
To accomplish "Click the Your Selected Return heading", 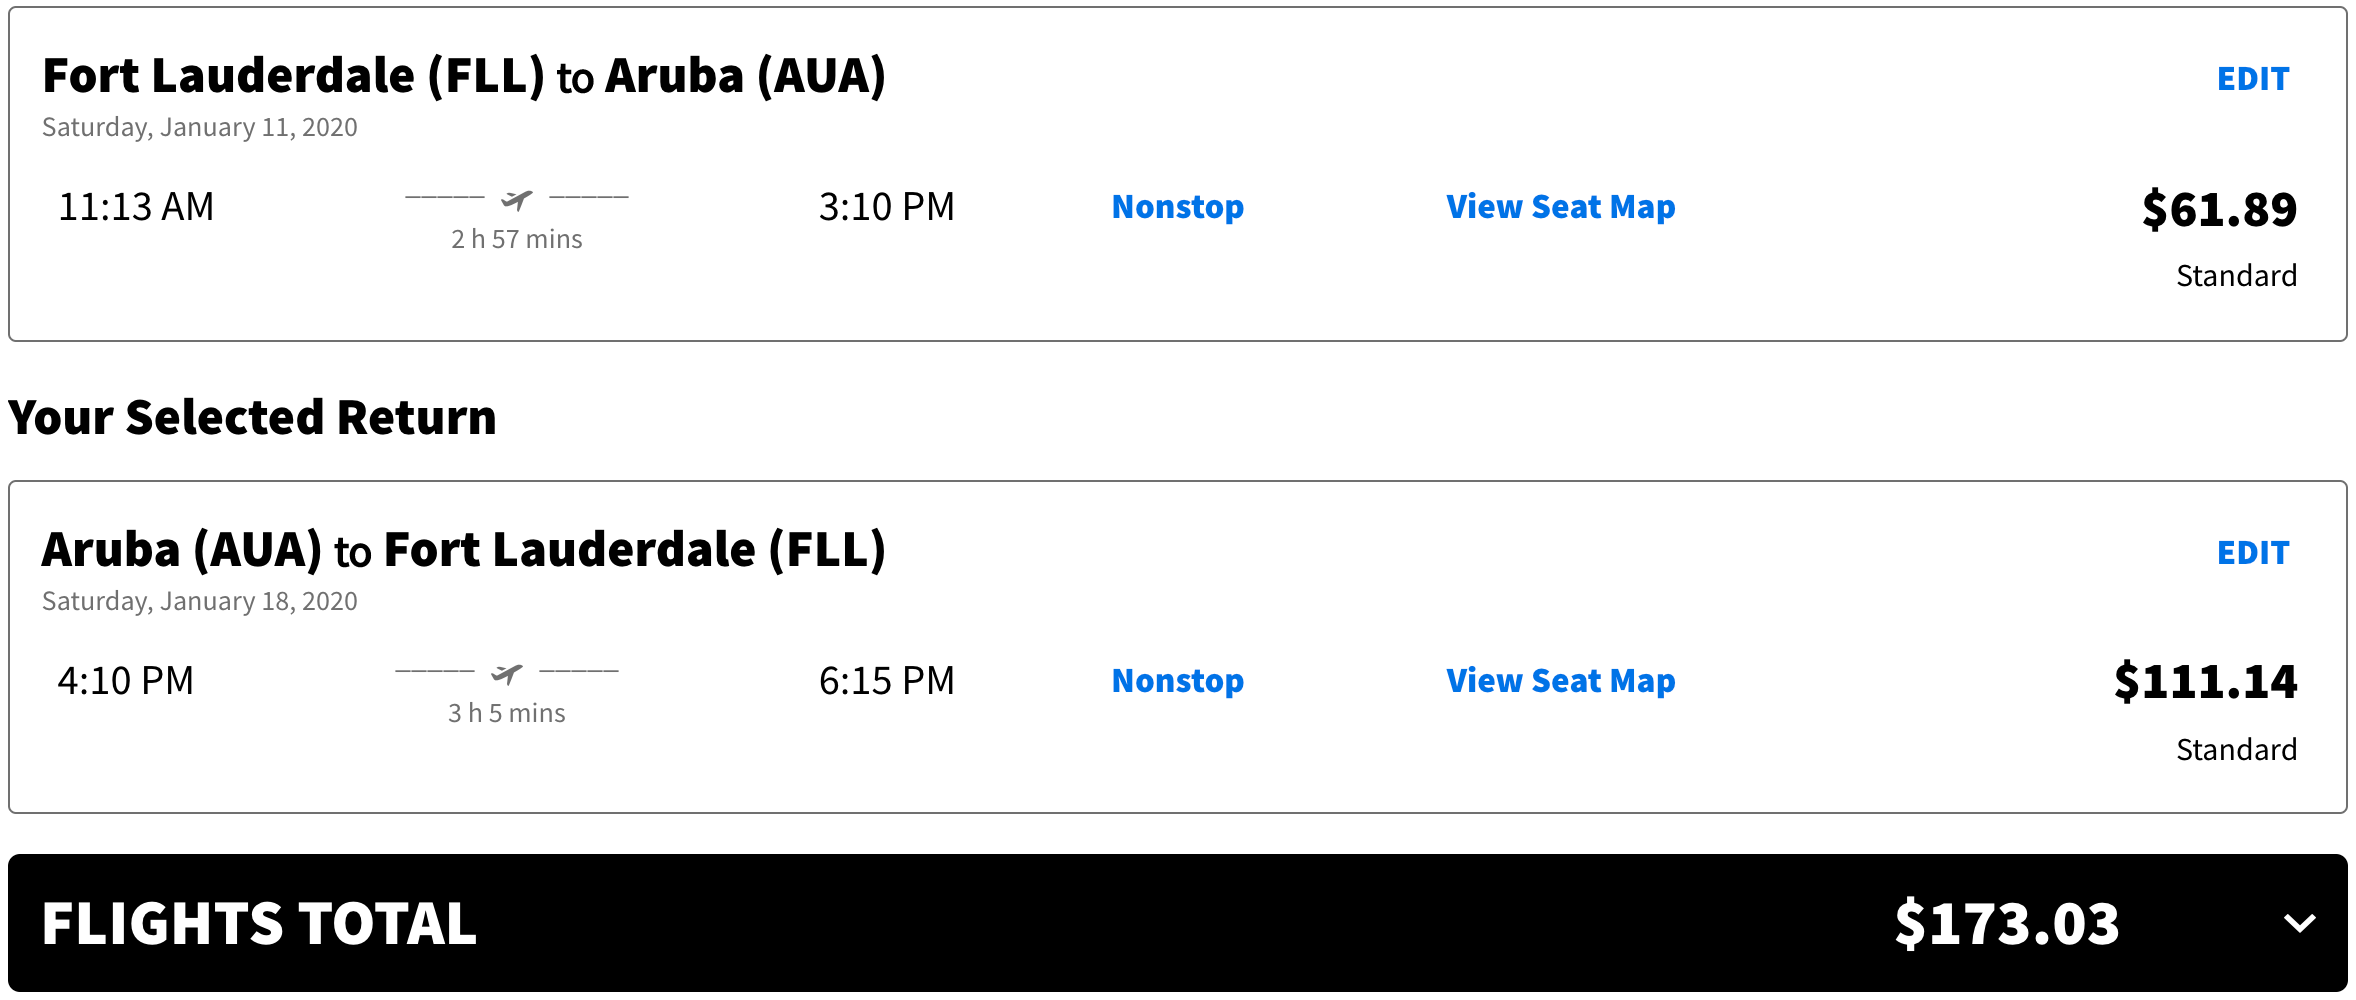I will (252, 418).
